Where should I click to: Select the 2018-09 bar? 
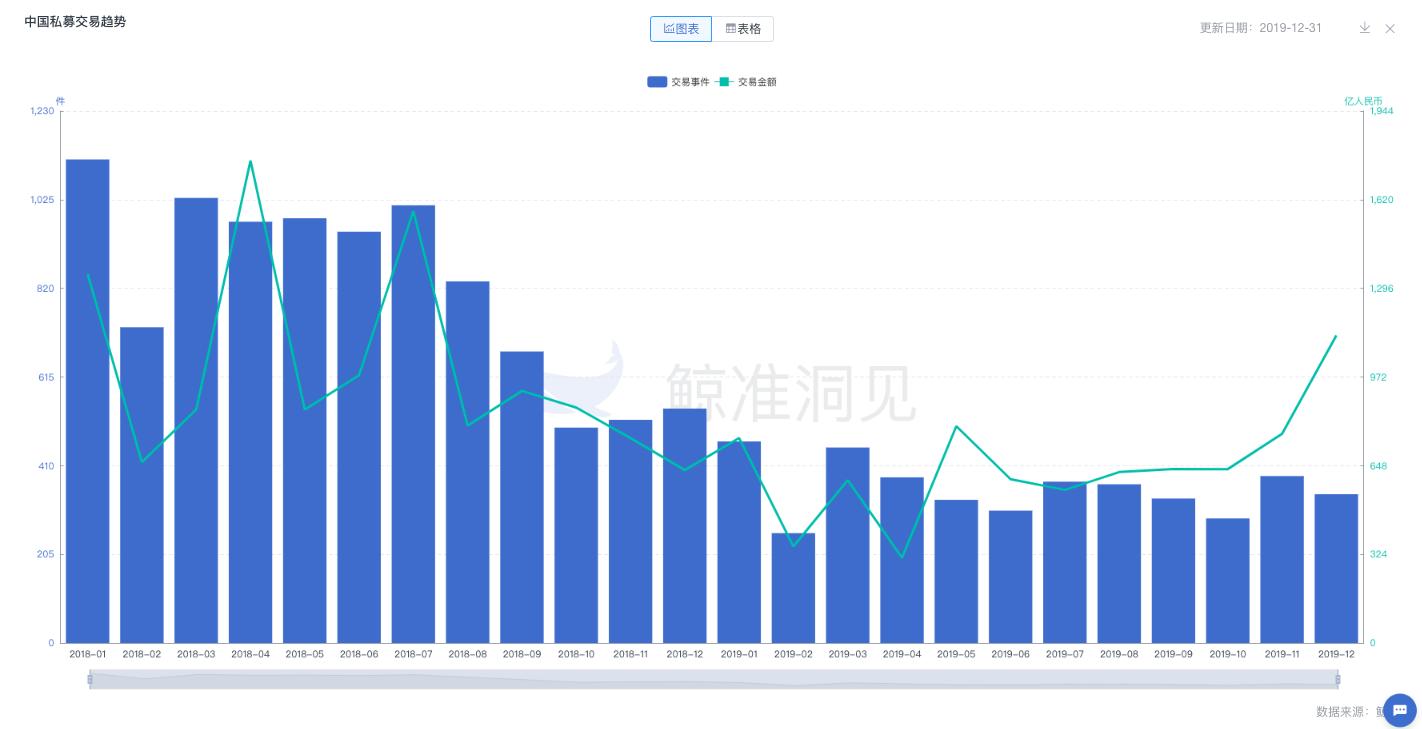point(522,497)
